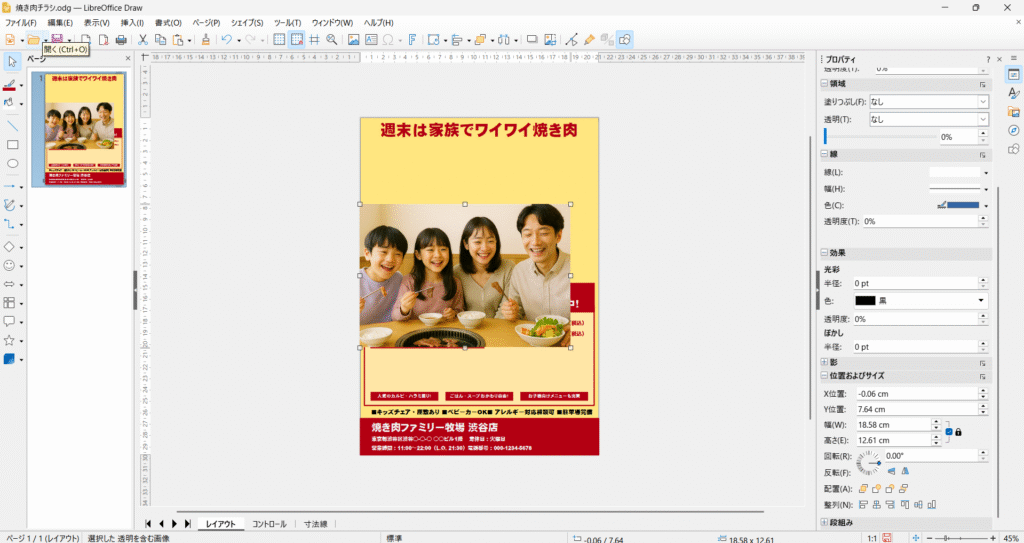Viewport: 1024px width, 543px height.
Task: Select the Symbol Shapes smiley tool
Action: [x=10, y=265]
